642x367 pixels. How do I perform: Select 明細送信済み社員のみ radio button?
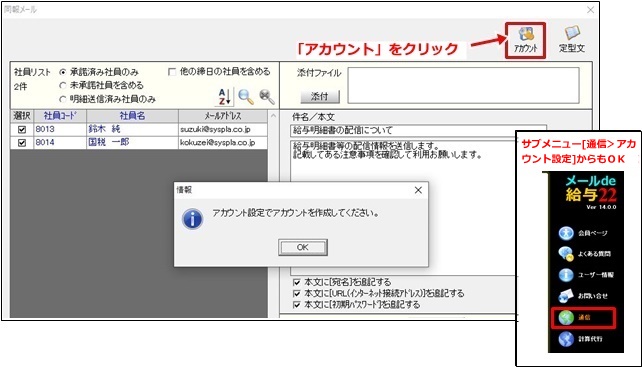(63, 99)
